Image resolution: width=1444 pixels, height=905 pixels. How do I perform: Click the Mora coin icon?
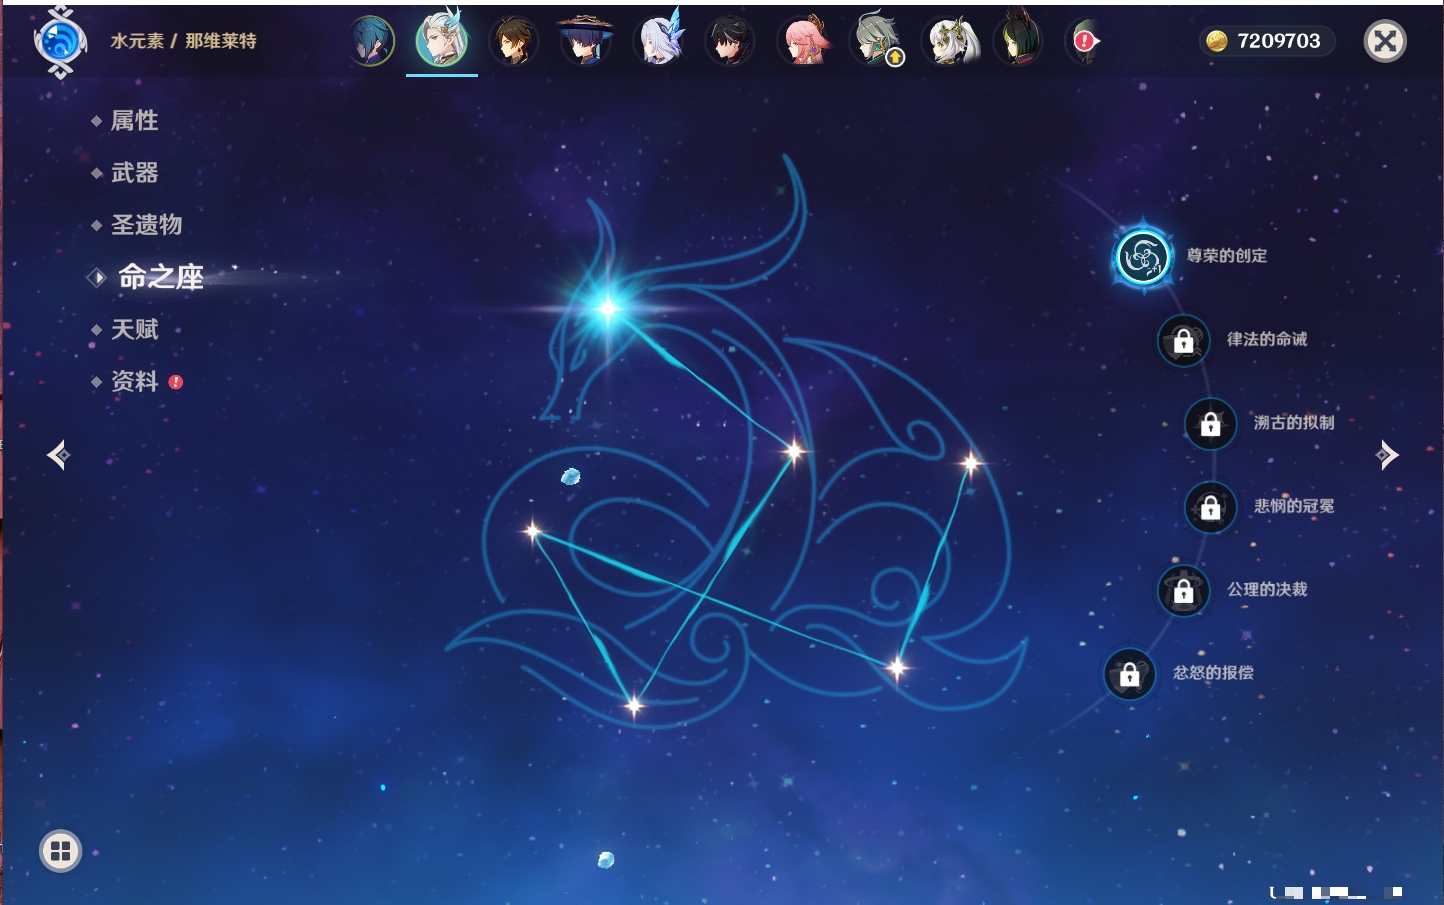[1216, 41]
